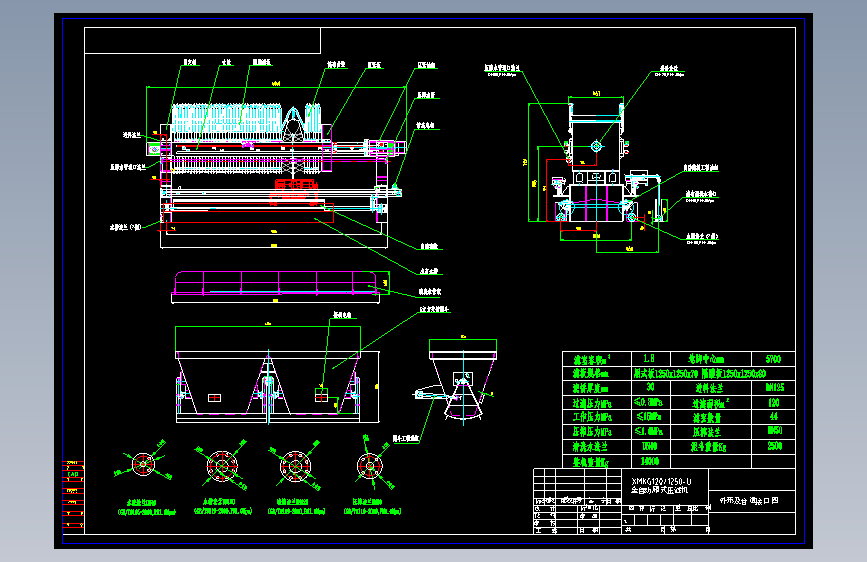Select the second flange detail circle from left
867x562 pixels.
[222, 465]
